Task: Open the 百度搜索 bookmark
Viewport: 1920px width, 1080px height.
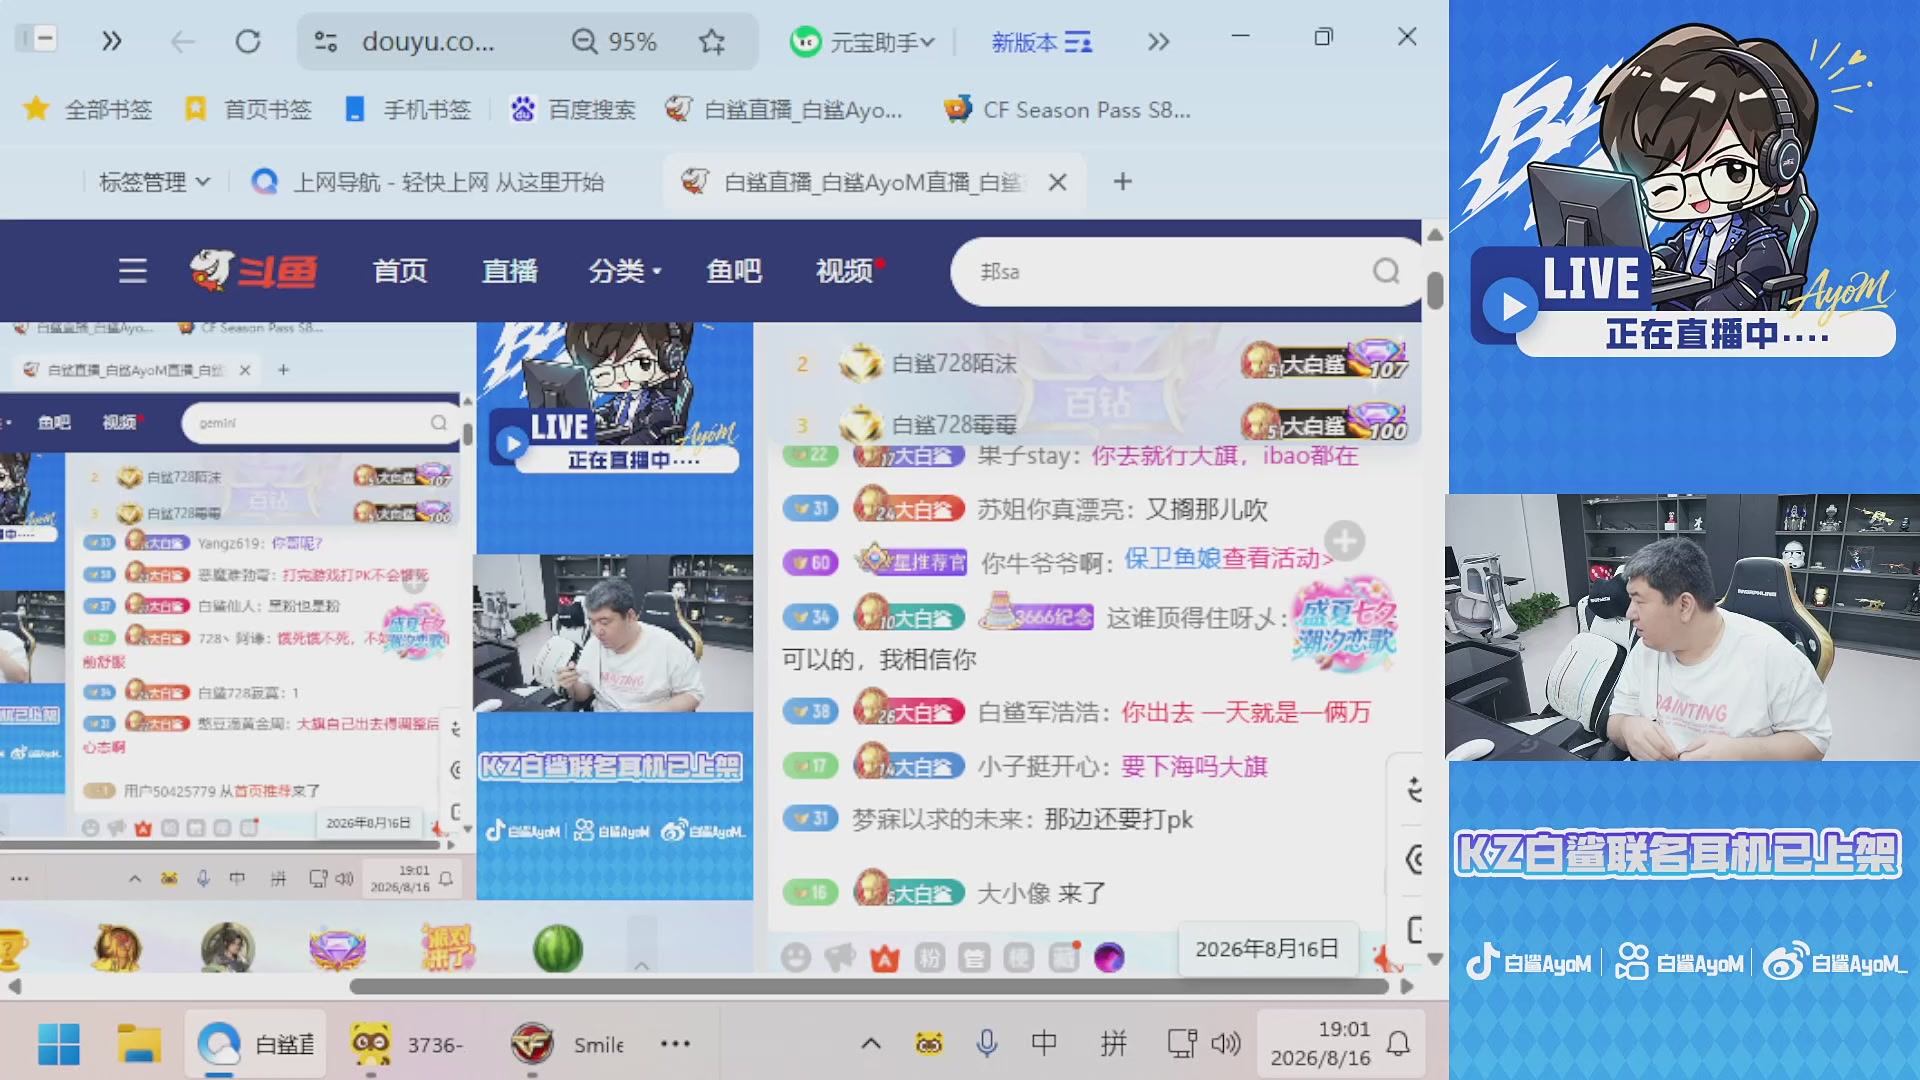Action: (x=573, y=110)
